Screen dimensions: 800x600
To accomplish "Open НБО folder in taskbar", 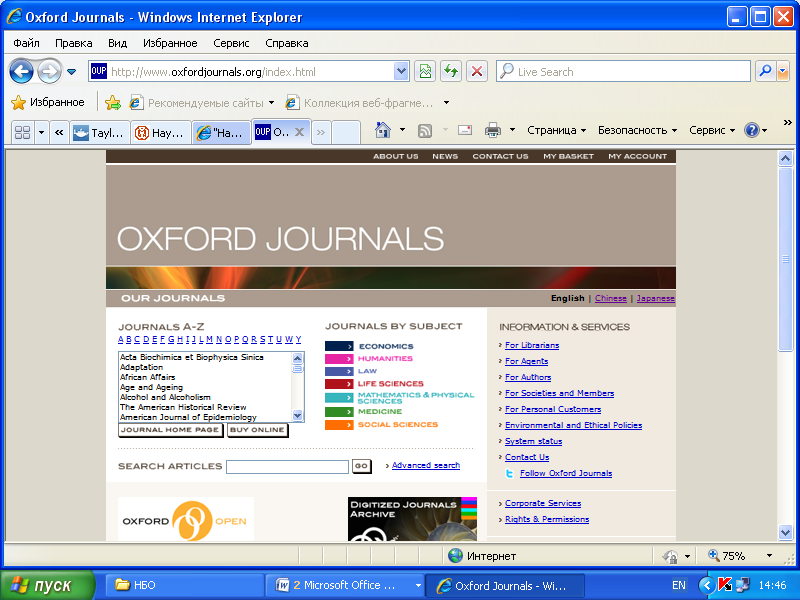I will (x=184, y=585).
